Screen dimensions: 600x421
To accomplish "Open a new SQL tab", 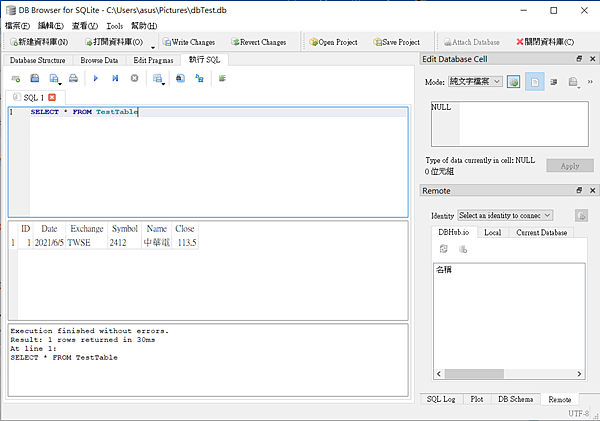I will [x=16, y=78].
